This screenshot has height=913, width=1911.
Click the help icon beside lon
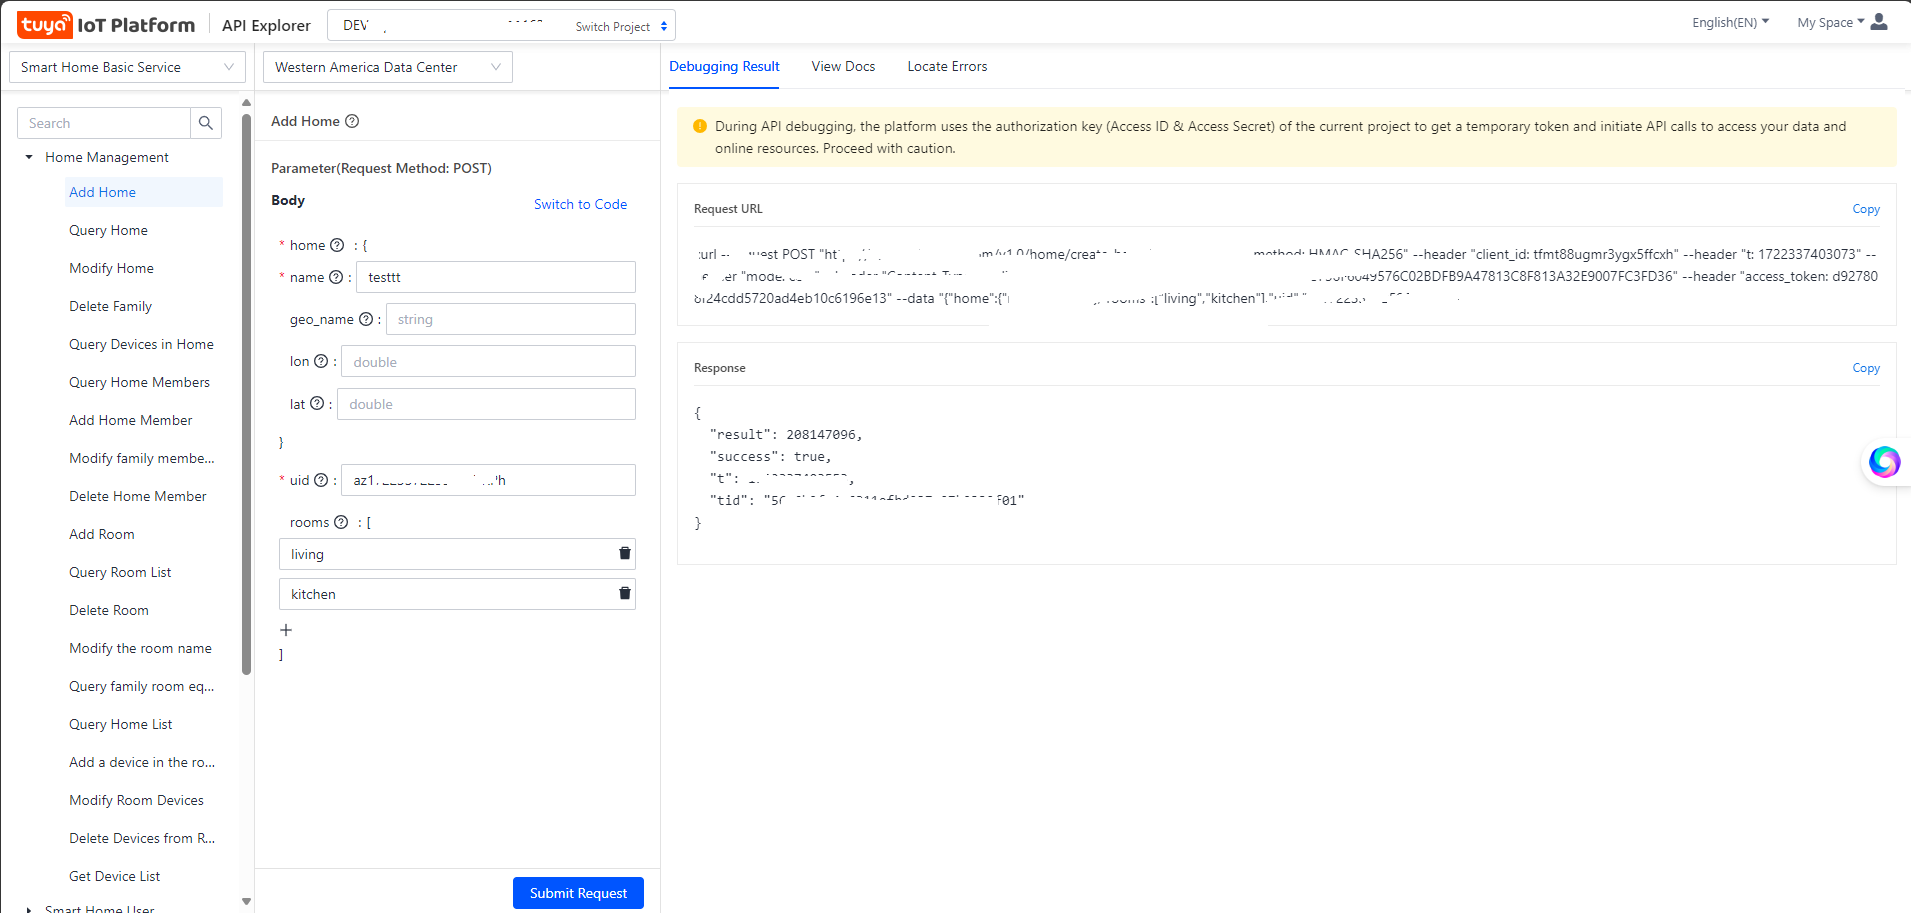point(321,361)
